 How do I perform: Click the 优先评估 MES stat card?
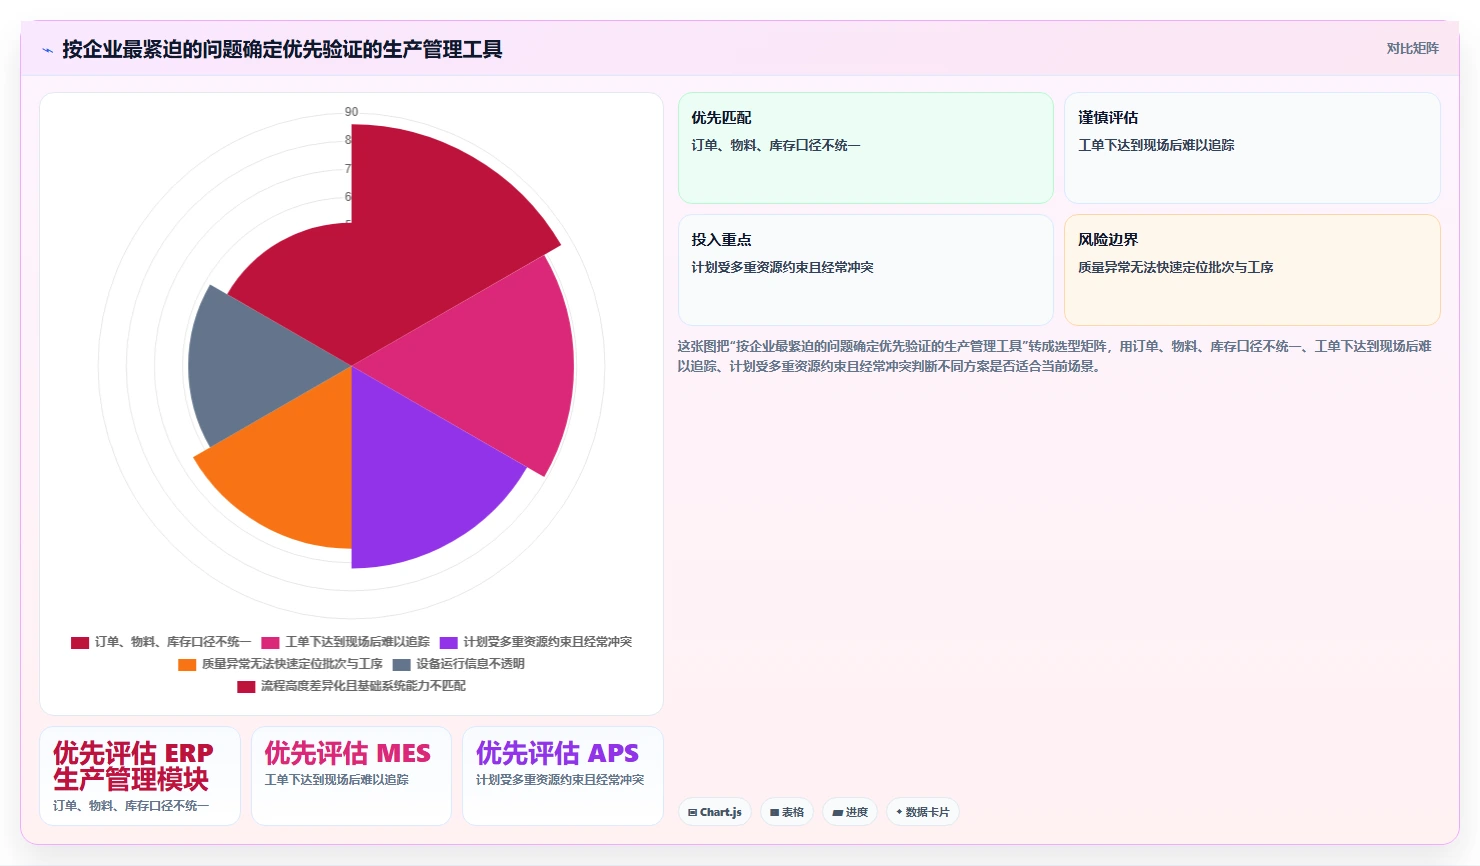point(351,776)
